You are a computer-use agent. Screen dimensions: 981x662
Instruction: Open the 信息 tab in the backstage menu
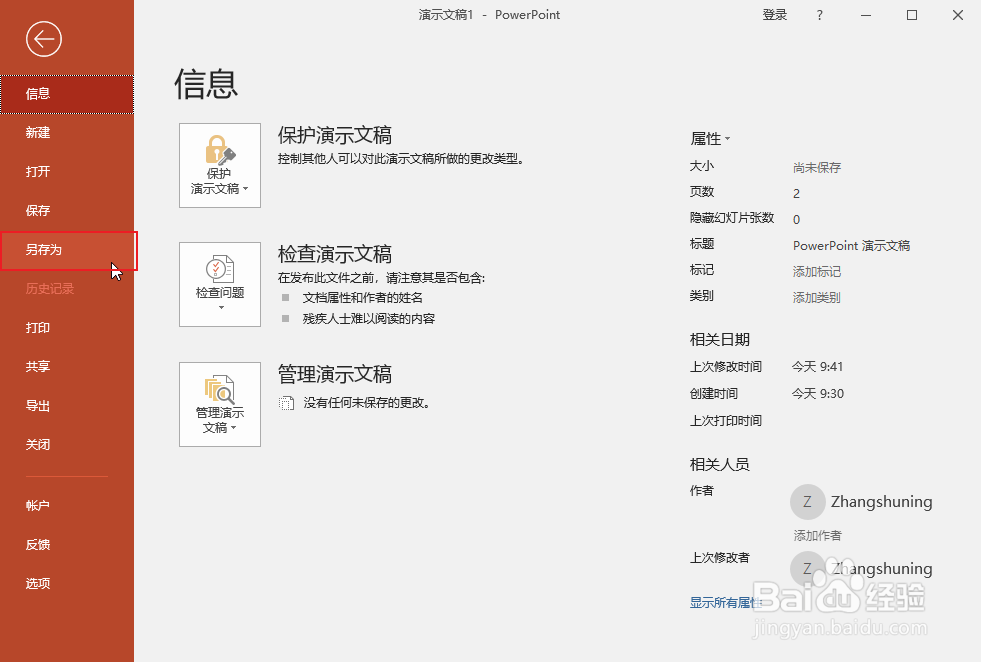(x=67, y=94)
